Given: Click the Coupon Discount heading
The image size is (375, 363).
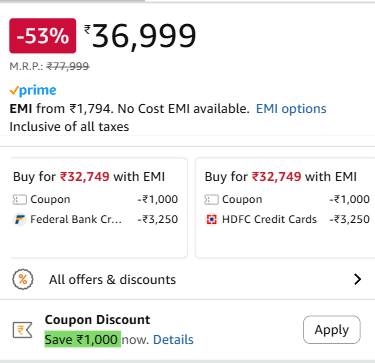Looking at the screenshot, I should 97,320.
